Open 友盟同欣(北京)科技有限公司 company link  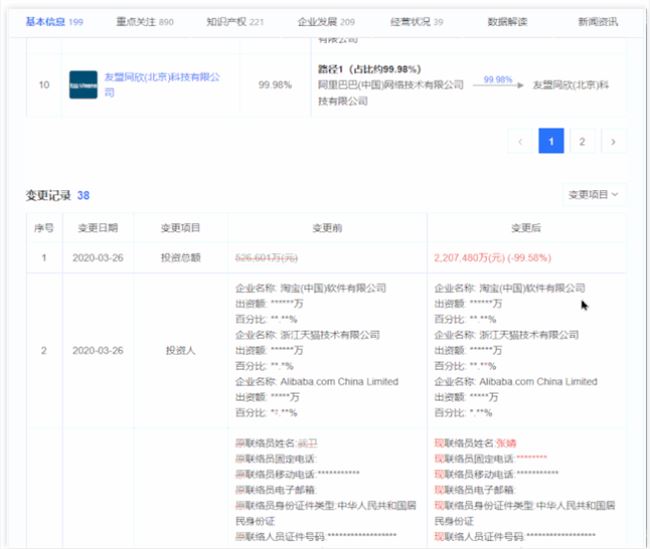tap(162, 84)
